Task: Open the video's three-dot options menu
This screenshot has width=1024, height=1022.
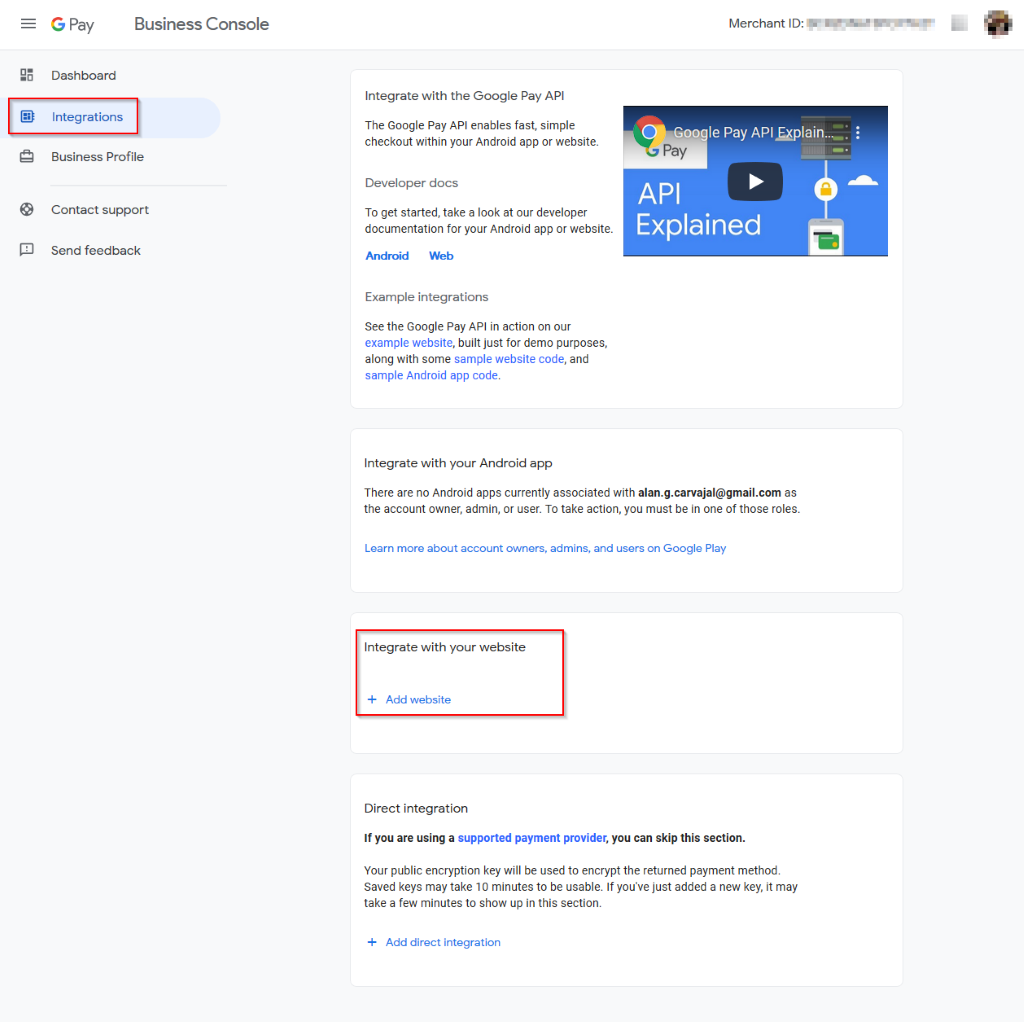Action: coord(858,133)
